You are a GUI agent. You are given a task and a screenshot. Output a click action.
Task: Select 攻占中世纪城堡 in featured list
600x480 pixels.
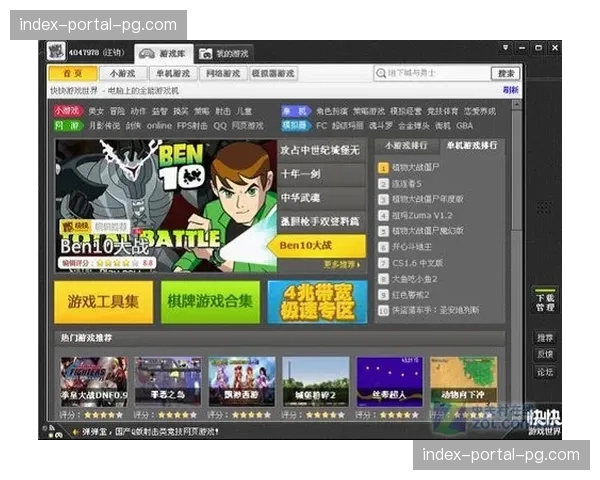[321, 150]
